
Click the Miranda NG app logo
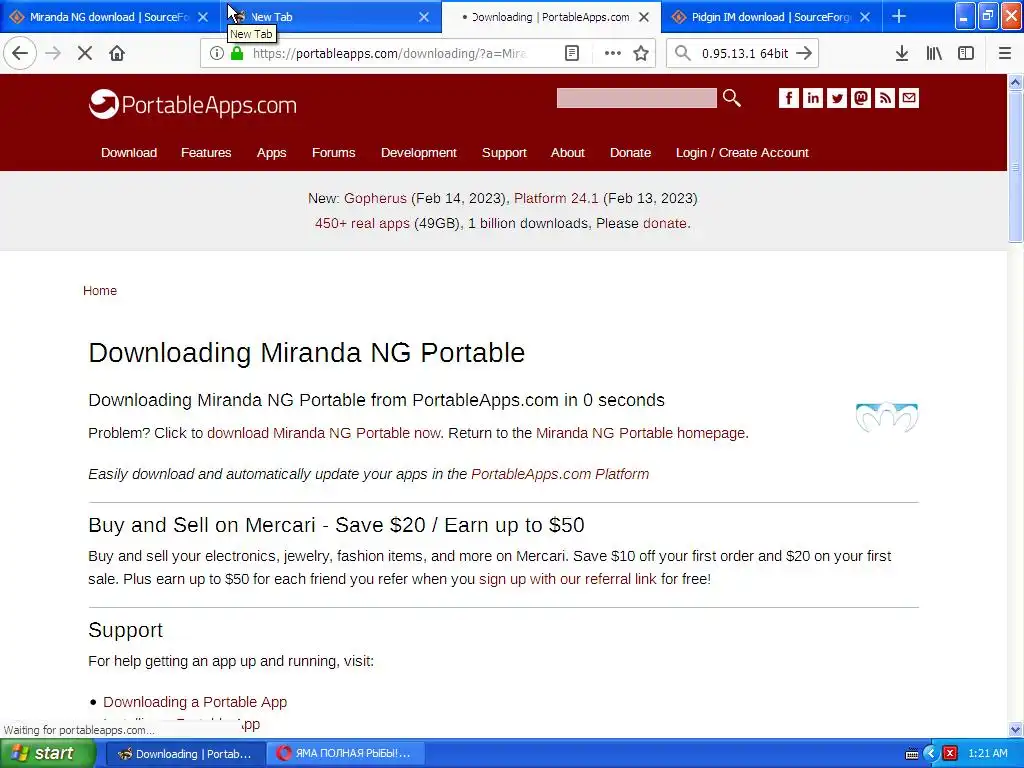pyautogui.click(x=887, y=417)
